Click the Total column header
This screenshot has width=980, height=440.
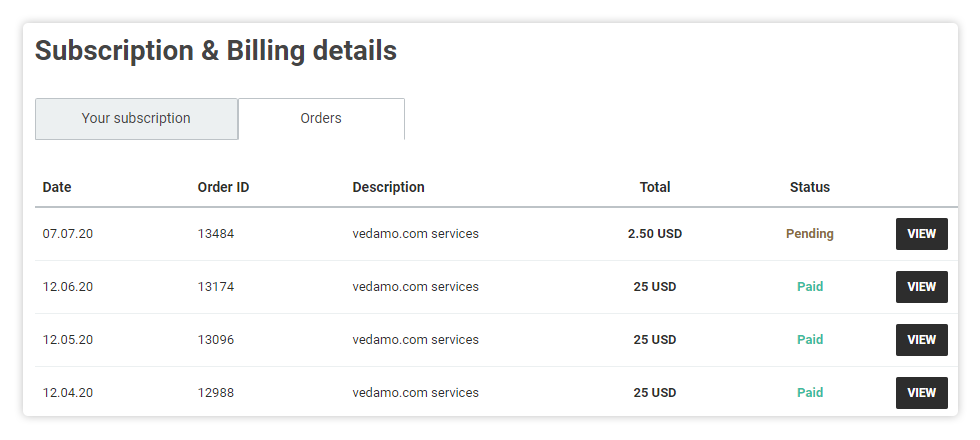655,188
